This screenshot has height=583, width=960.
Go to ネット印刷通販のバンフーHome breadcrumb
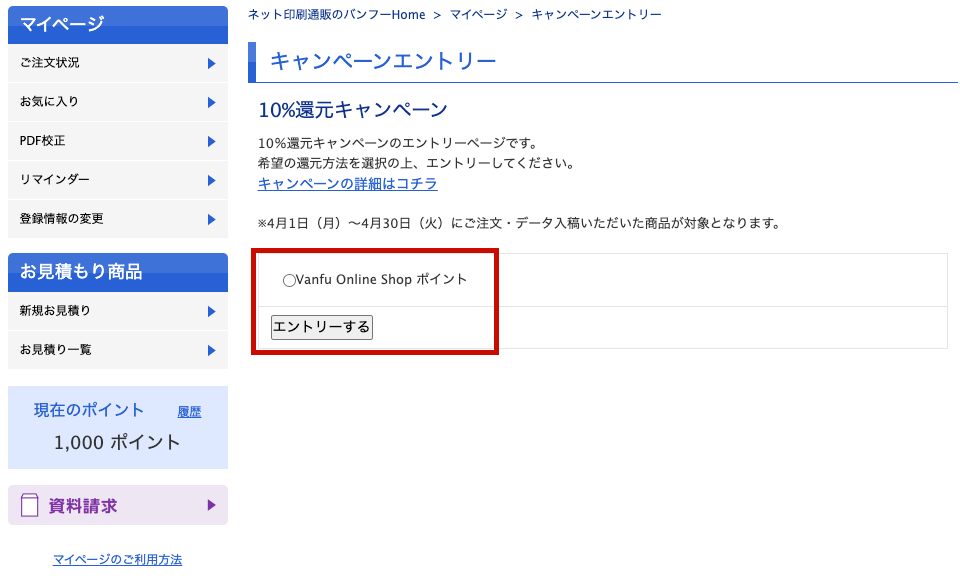pos(336,15)
